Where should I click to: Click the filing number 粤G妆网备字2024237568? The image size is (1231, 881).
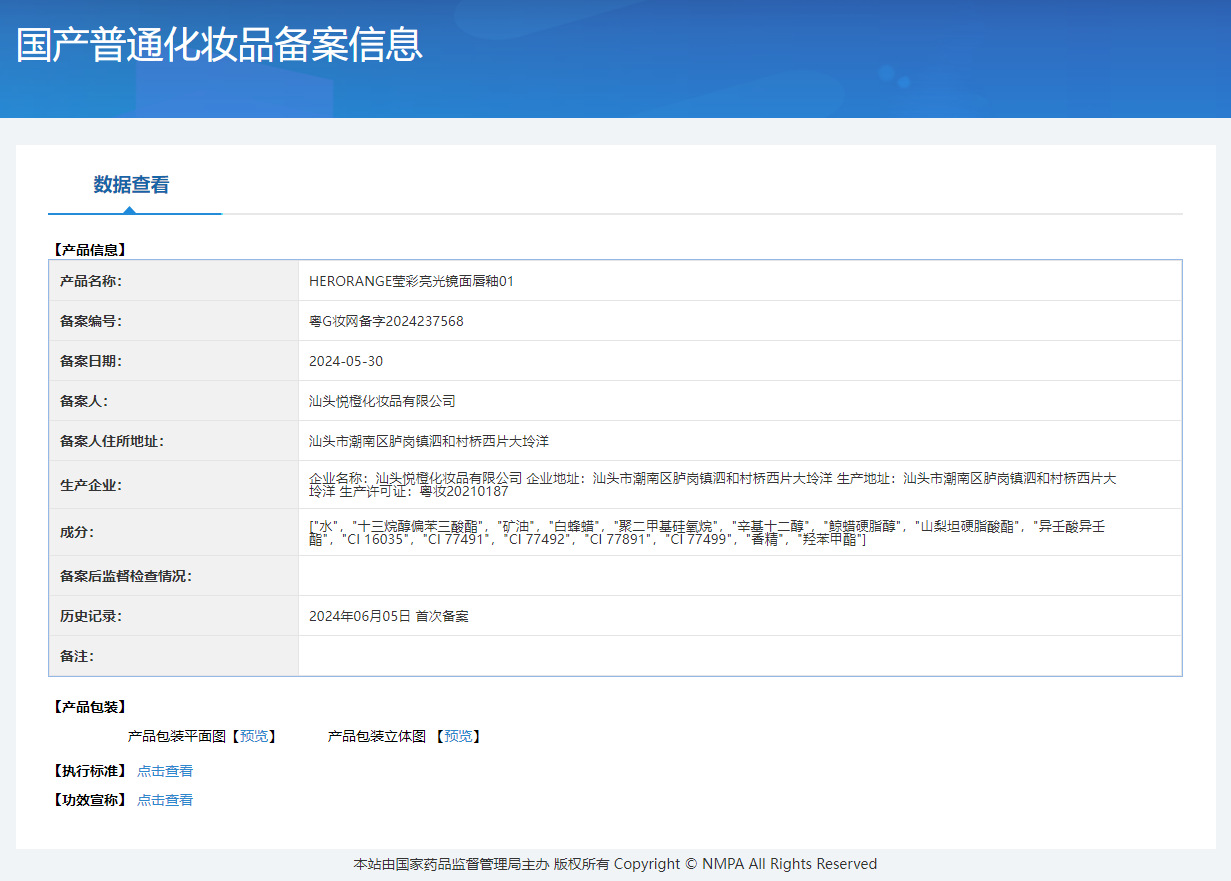(386, 321)
